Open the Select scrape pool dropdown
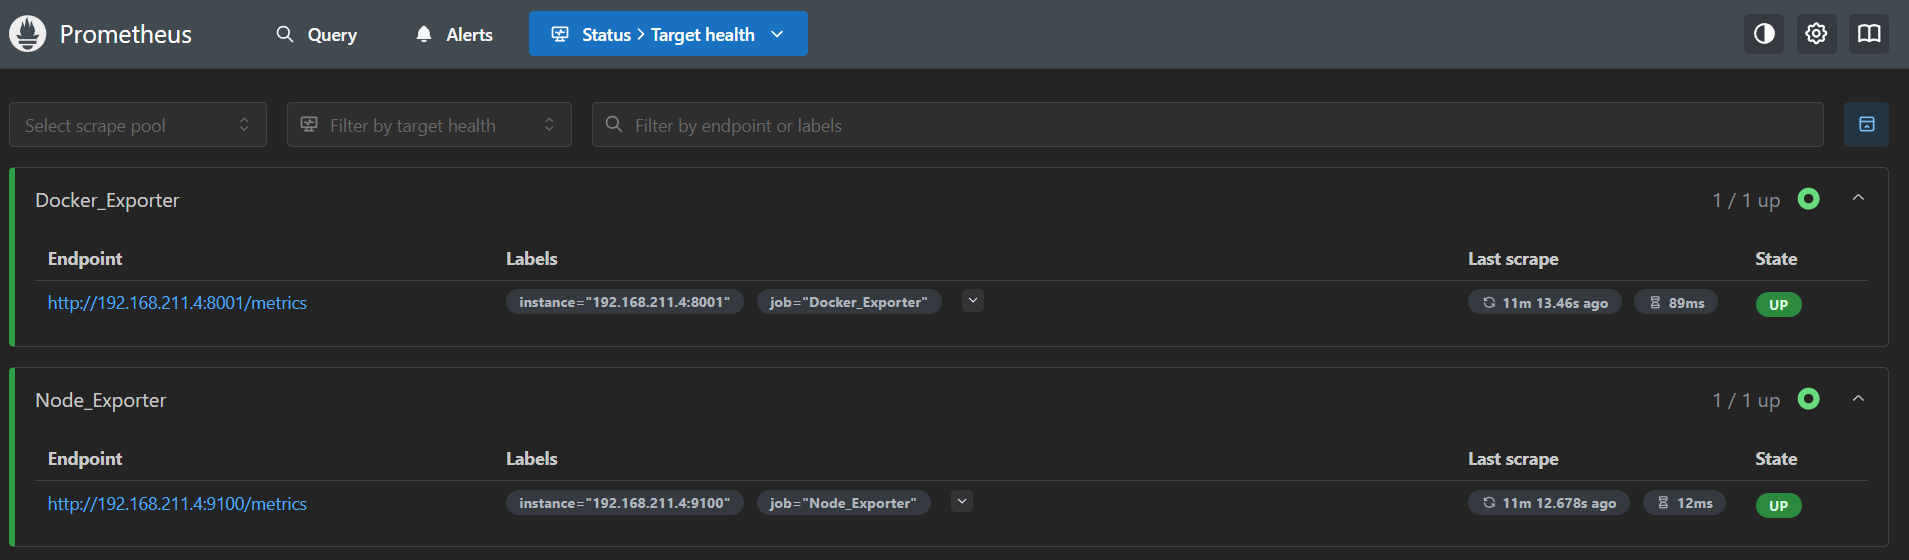Image resolution: width=1909 pixels, height=560 pixels. 138,125
